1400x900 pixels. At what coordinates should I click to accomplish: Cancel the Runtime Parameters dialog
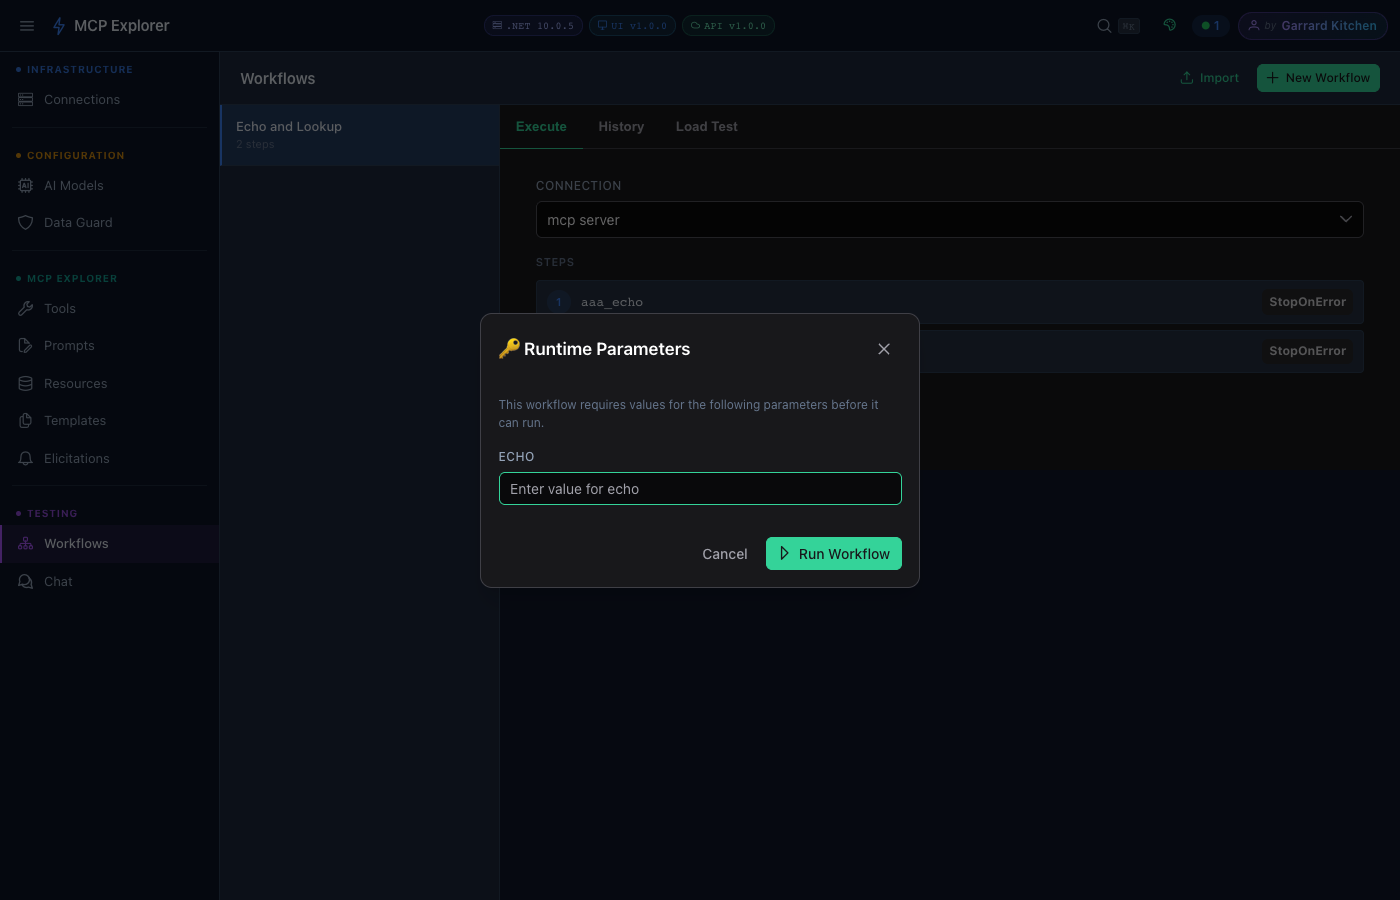click(724, 553)
